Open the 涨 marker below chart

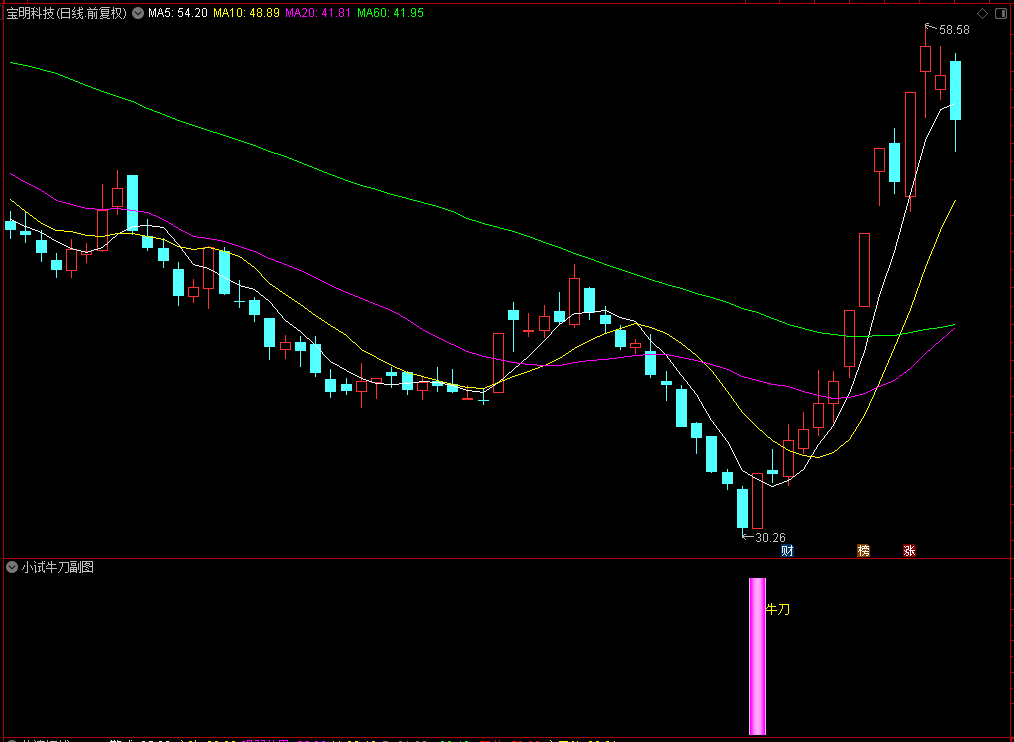(909, 551)
